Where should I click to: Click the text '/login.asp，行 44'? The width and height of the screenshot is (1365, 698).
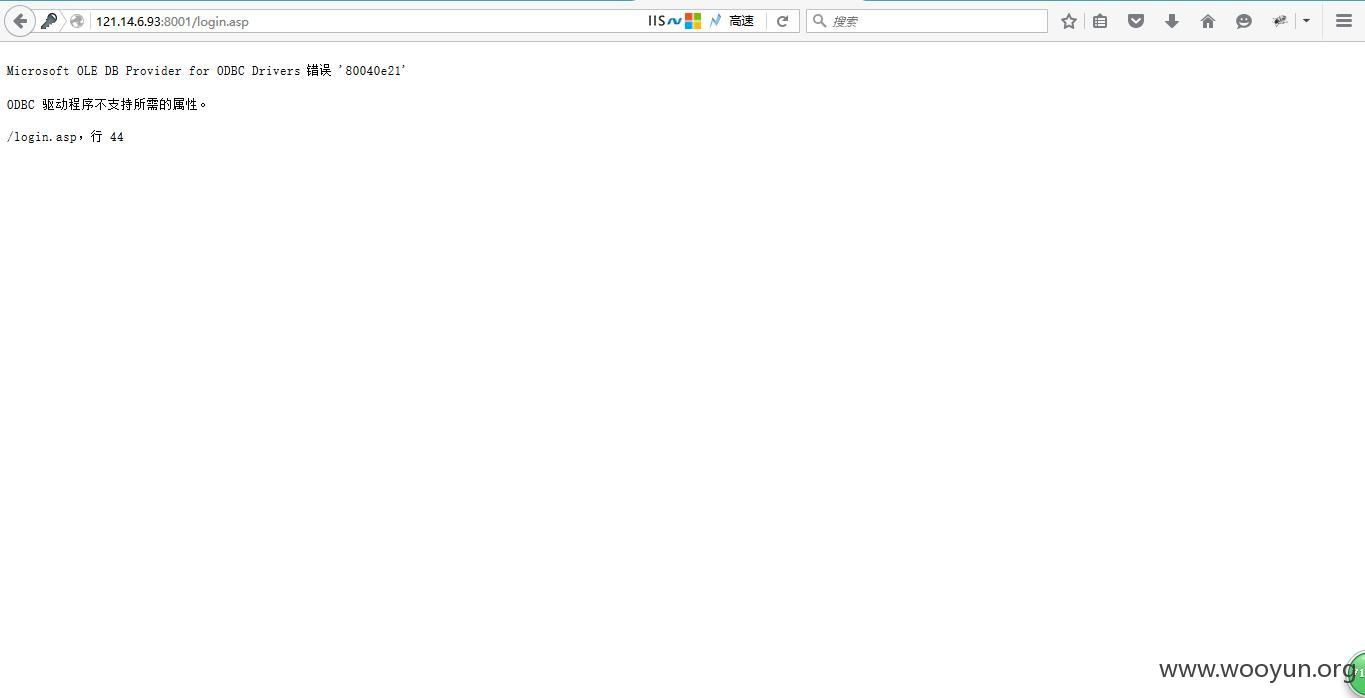65,137
